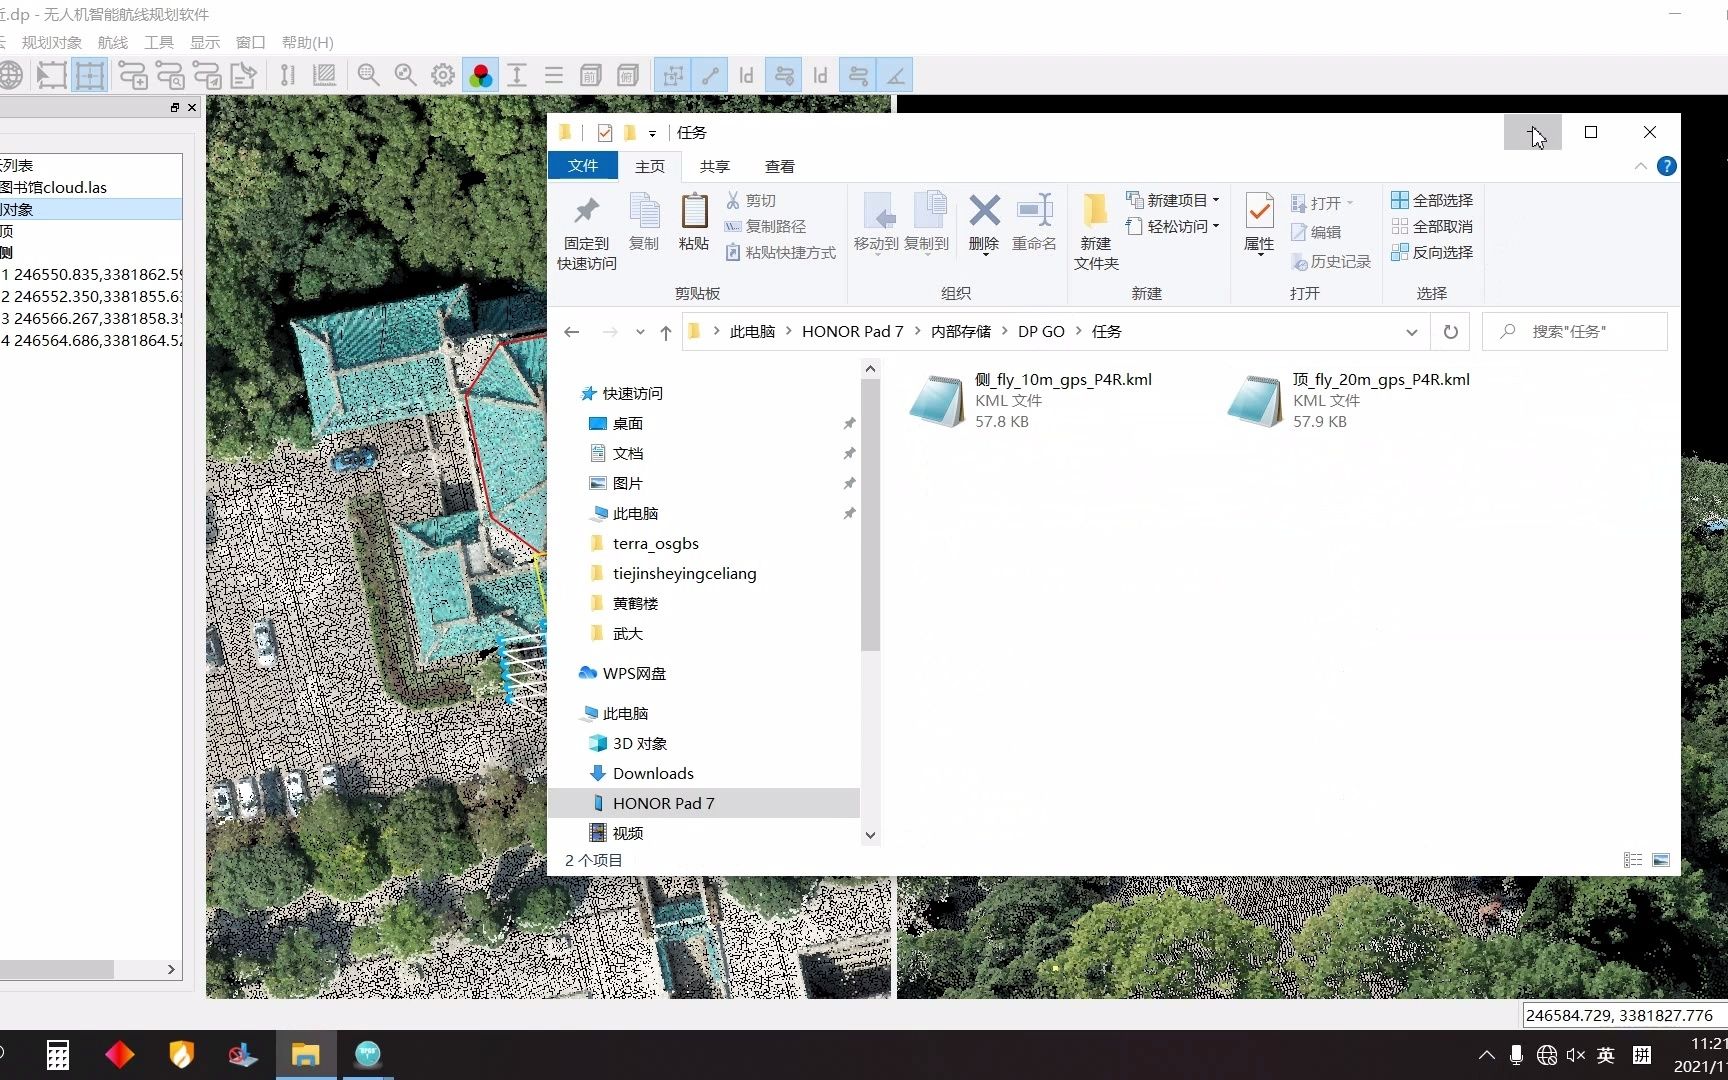The image size is (1728, 1080).
Task: Click the text height cursor icon
Action: pyautogui.click(x=517, y=75)
